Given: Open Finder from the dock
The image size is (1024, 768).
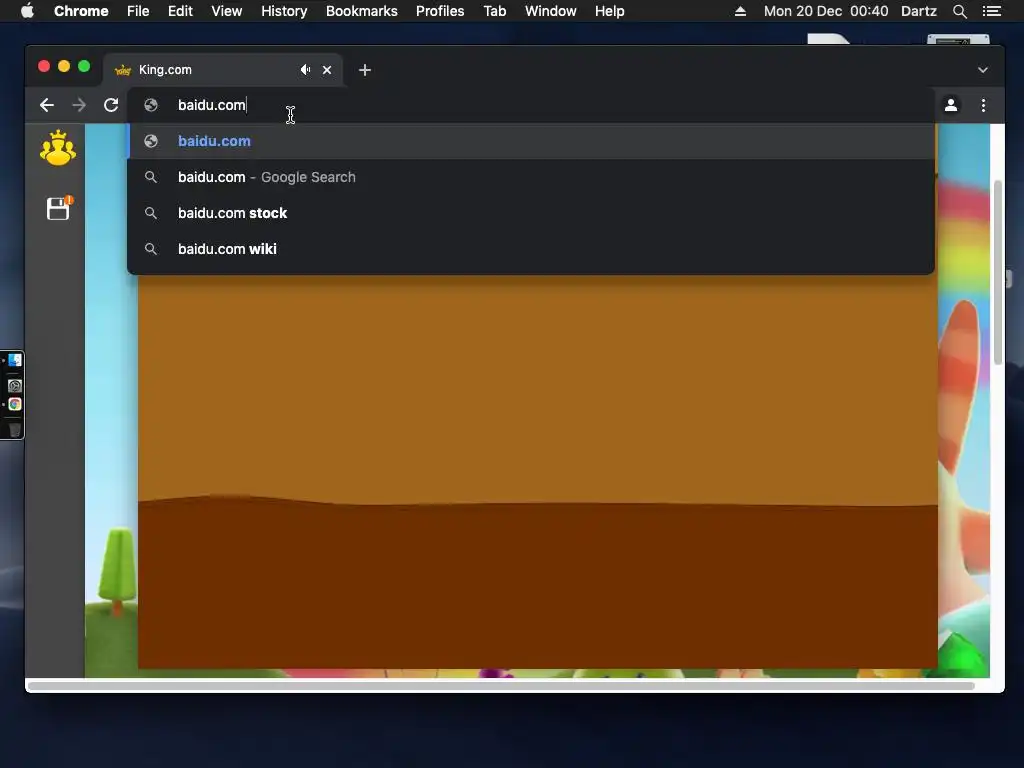Looking at the screenshot, I should pos(14,360).
